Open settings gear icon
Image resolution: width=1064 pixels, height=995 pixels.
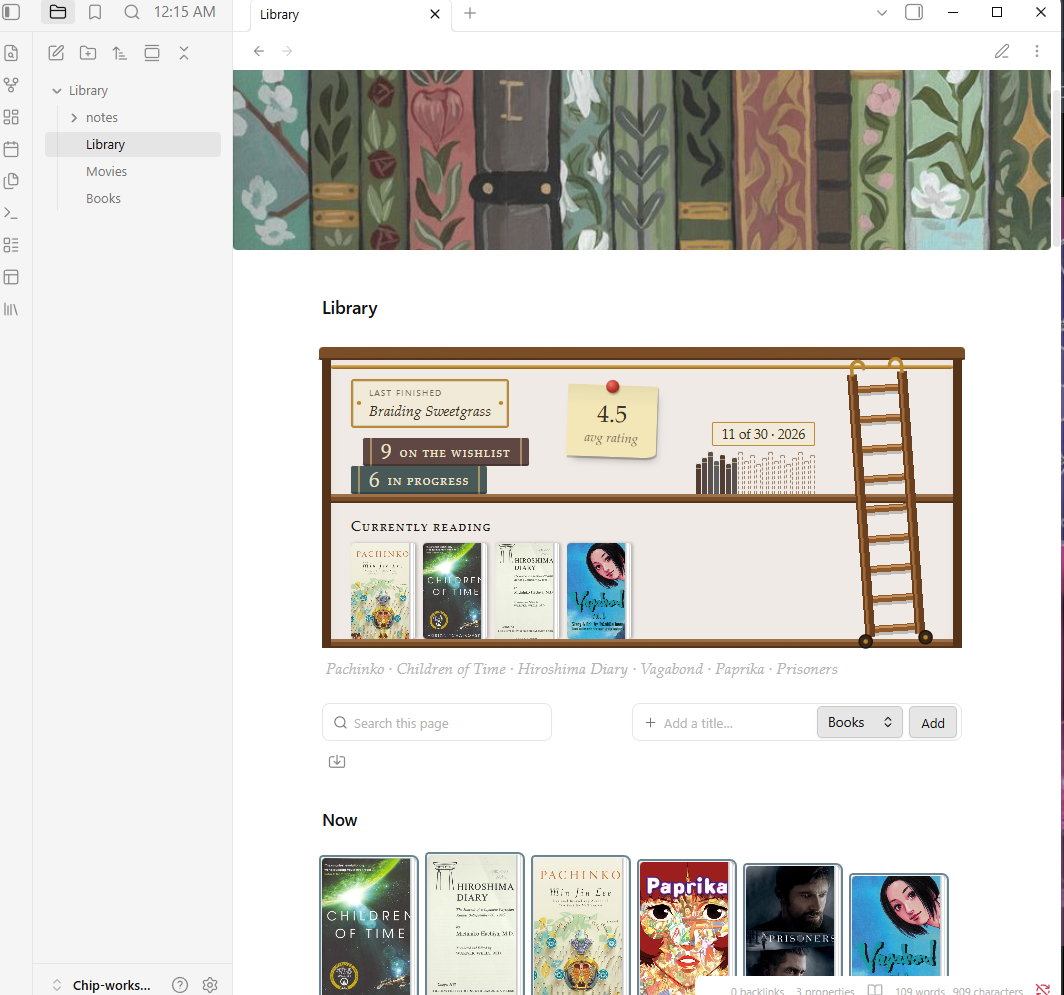[210, 985]
